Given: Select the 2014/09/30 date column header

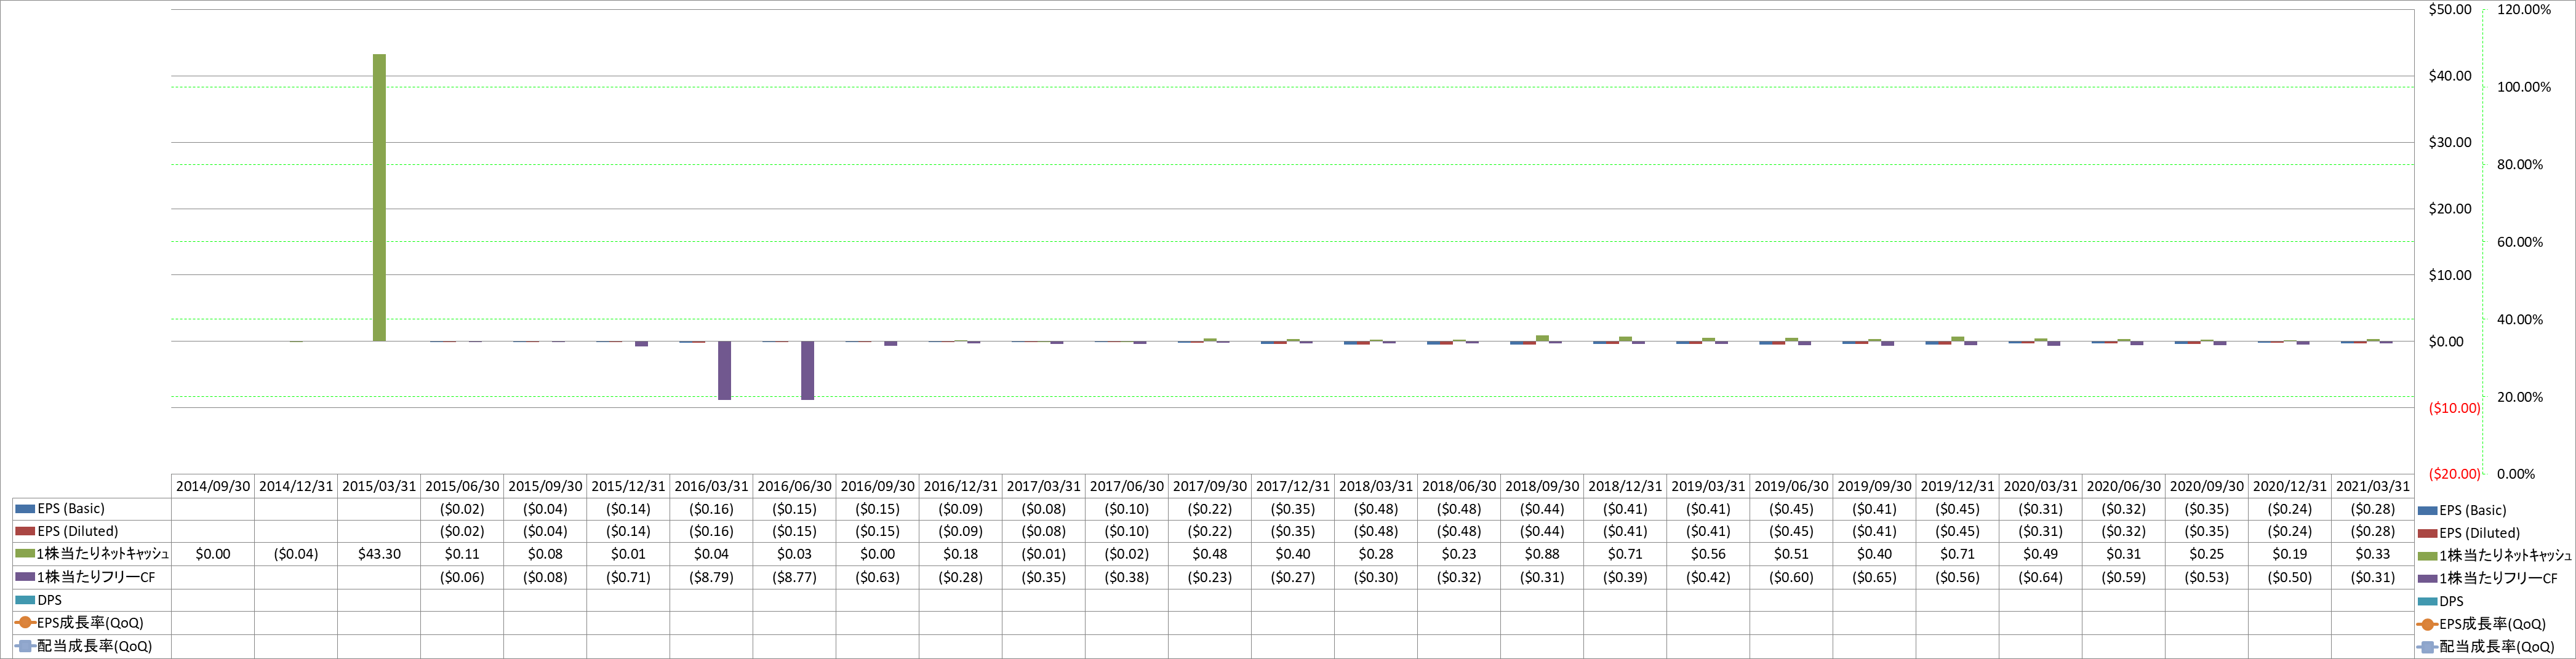Looking at the screenshot, I should [x=213, y=486].
